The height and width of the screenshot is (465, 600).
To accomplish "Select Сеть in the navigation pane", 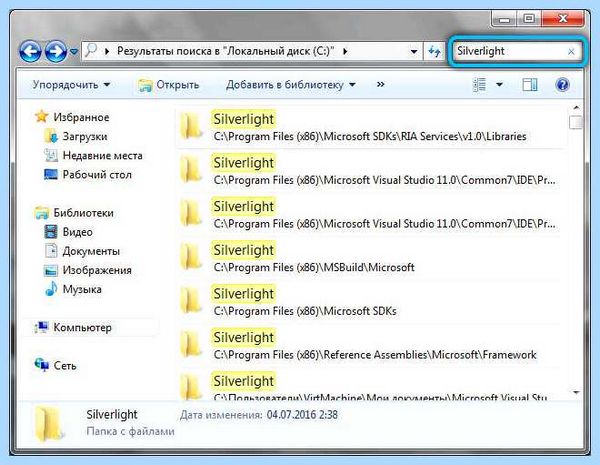I will 65,366.
